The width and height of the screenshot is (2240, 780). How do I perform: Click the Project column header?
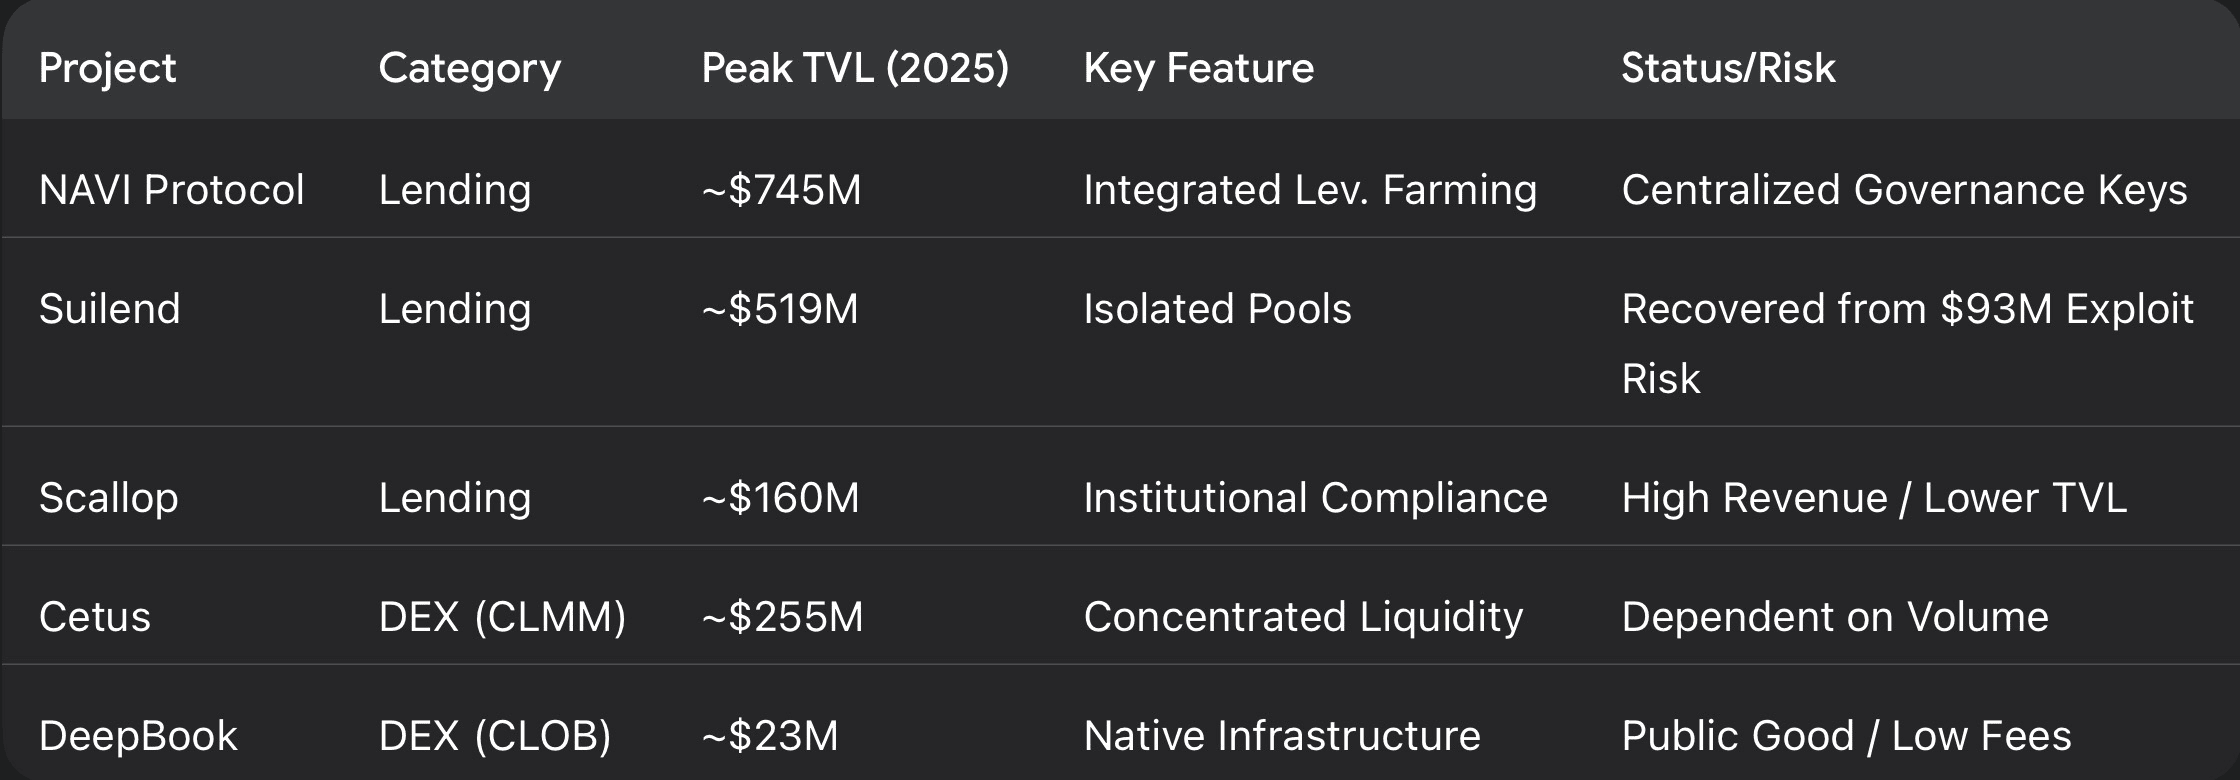click(107, 68)
